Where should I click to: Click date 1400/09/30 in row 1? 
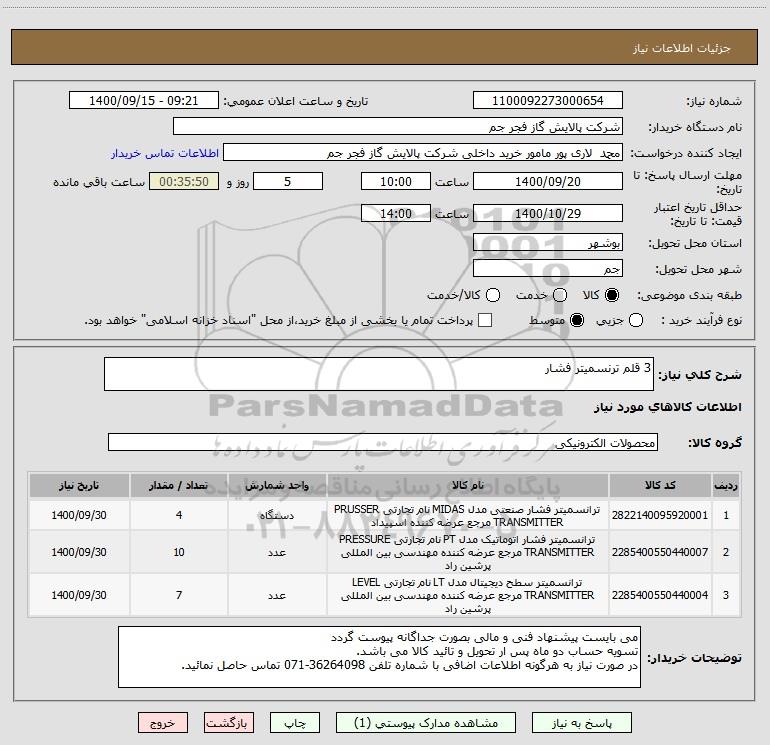(79, 515)
